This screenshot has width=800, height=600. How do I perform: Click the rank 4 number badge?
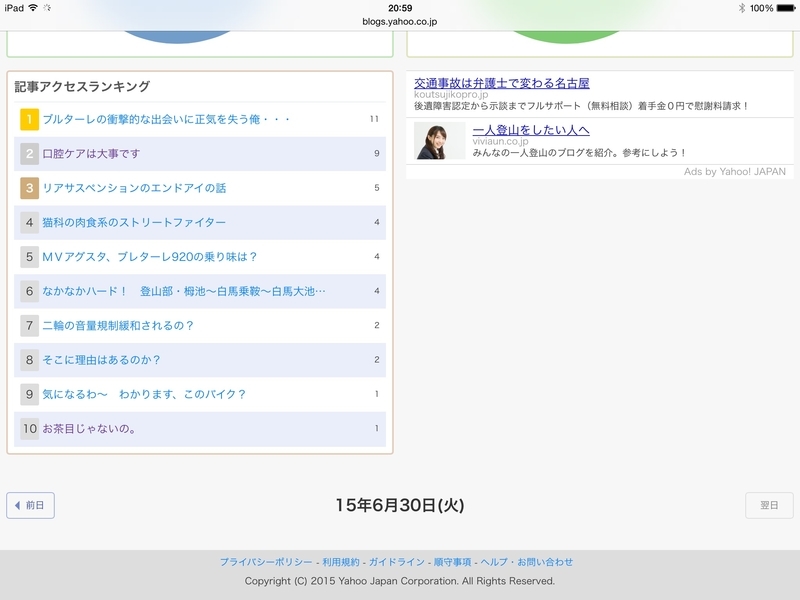(x=30, y=222)
